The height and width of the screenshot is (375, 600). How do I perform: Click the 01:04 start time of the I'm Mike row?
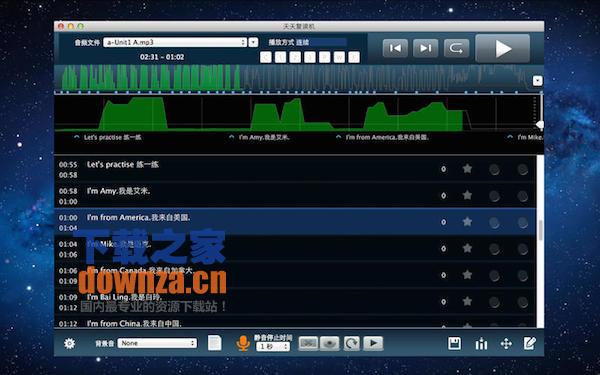coord(68,244)
